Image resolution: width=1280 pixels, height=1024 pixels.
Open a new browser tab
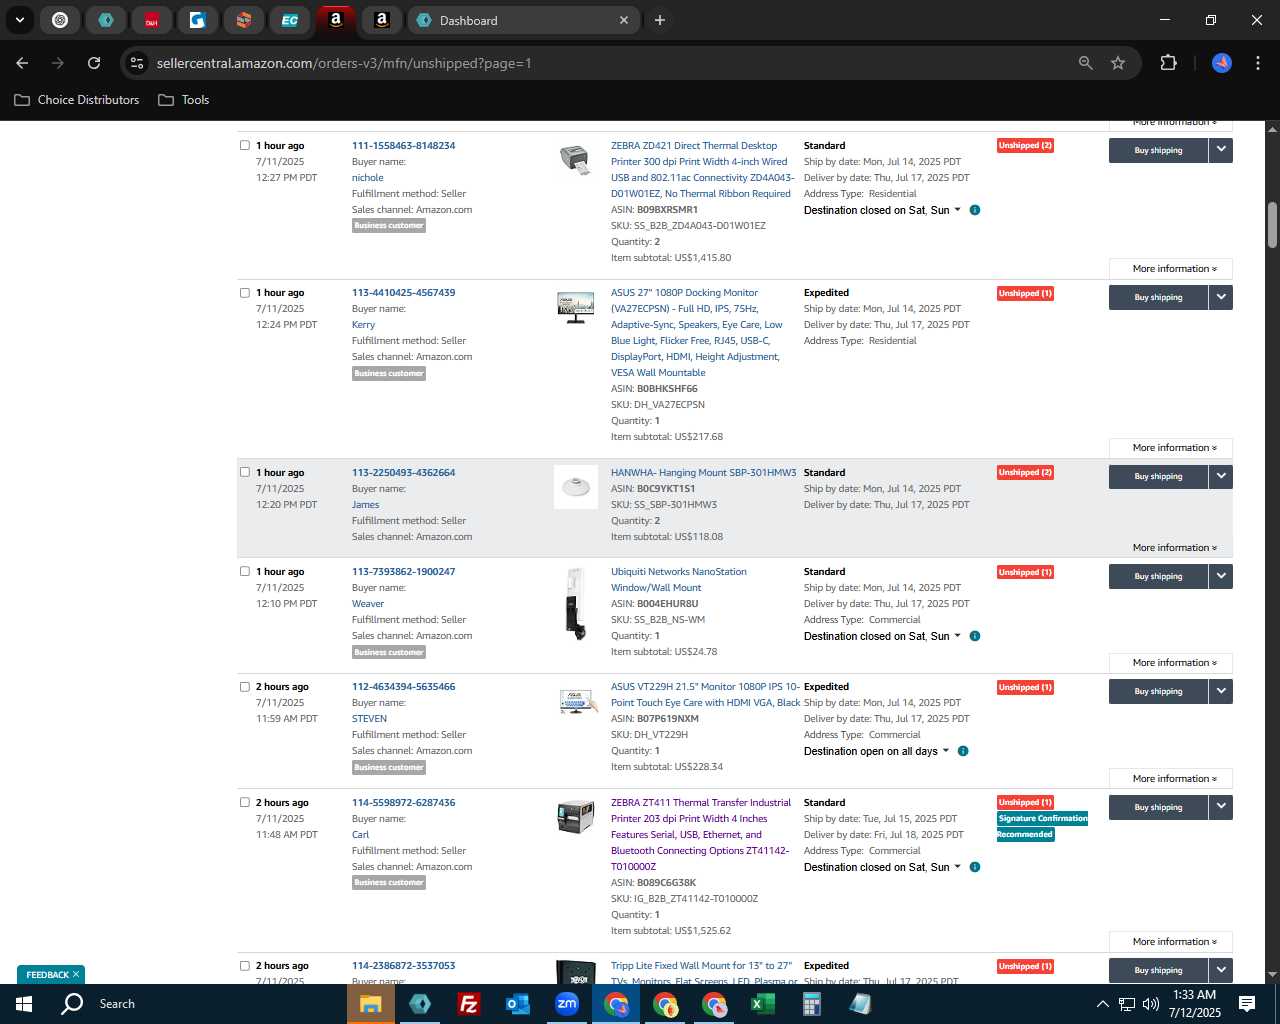(x=660, y=20)
